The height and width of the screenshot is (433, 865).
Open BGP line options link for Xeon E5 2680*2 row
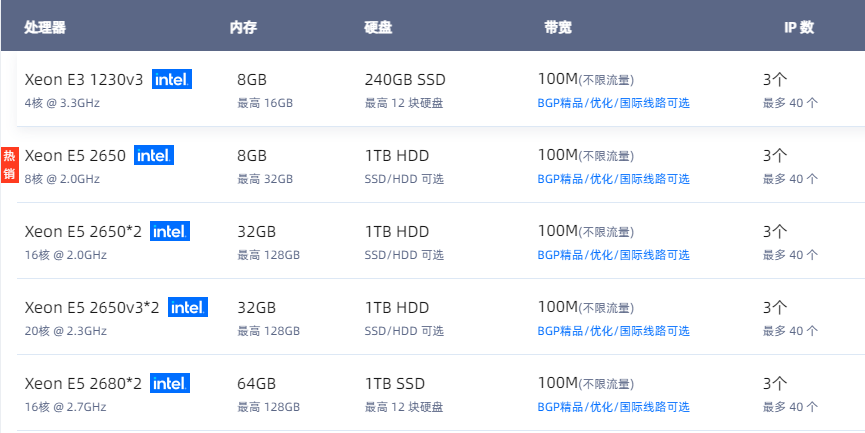point(613,408)
